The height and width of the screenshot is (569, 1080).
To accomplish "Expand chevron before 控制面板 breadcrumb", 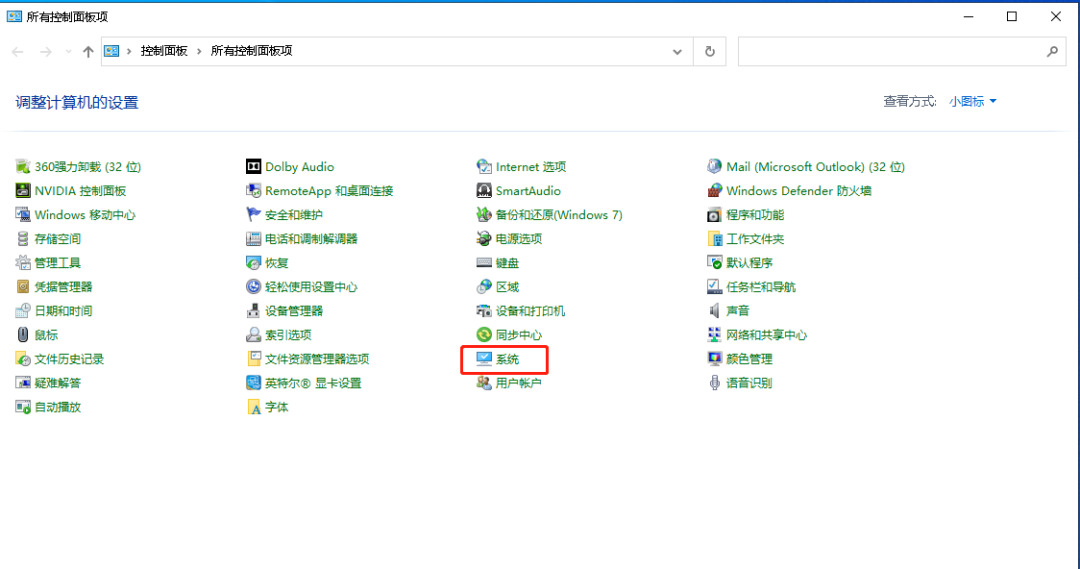I will (x=129, y=51).
